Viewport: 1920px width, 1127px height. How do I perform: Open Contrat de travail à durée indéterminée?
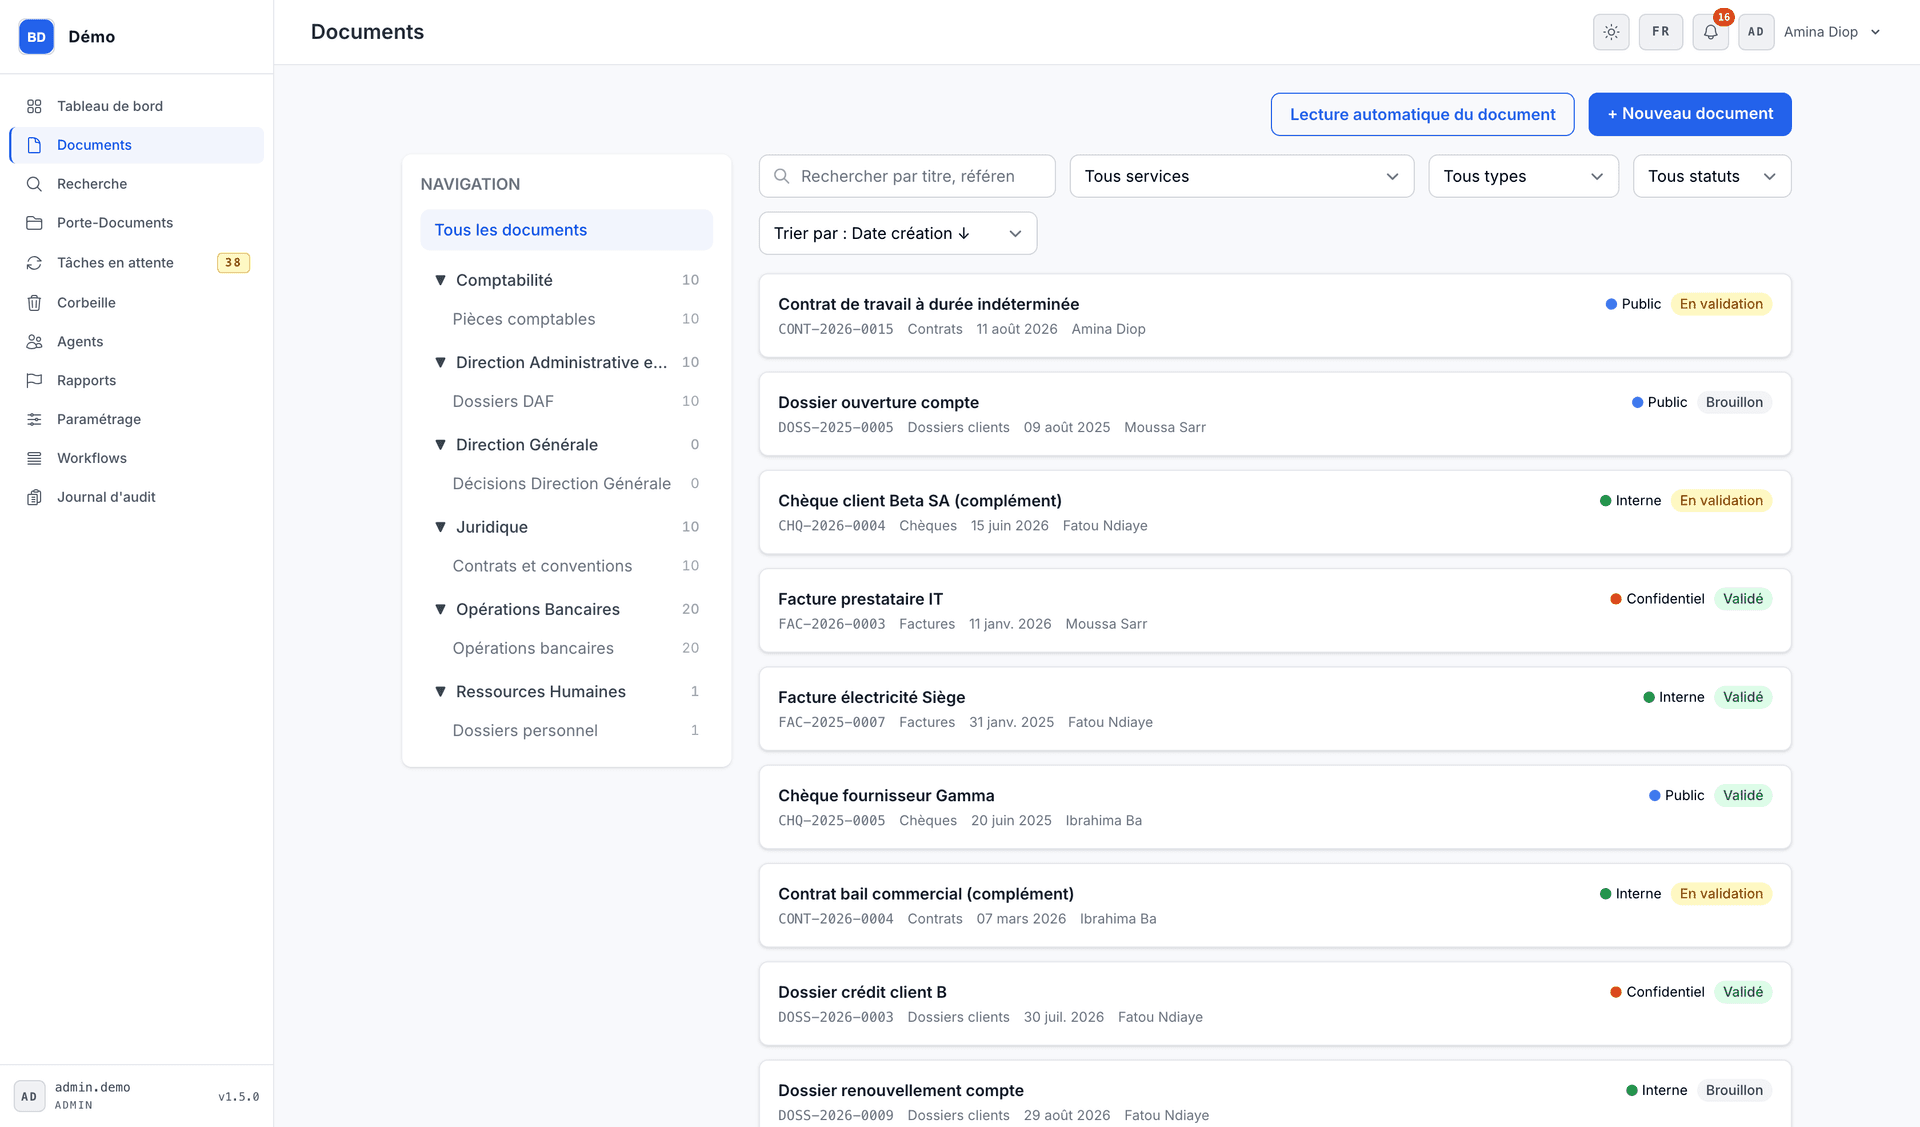click(1275, 316)
